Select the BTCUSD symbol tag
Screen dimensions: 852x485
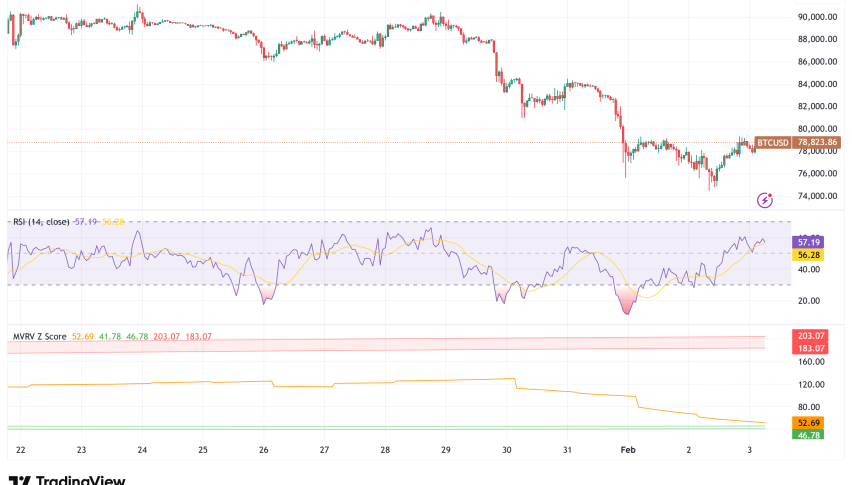click(x=772, y=143)
